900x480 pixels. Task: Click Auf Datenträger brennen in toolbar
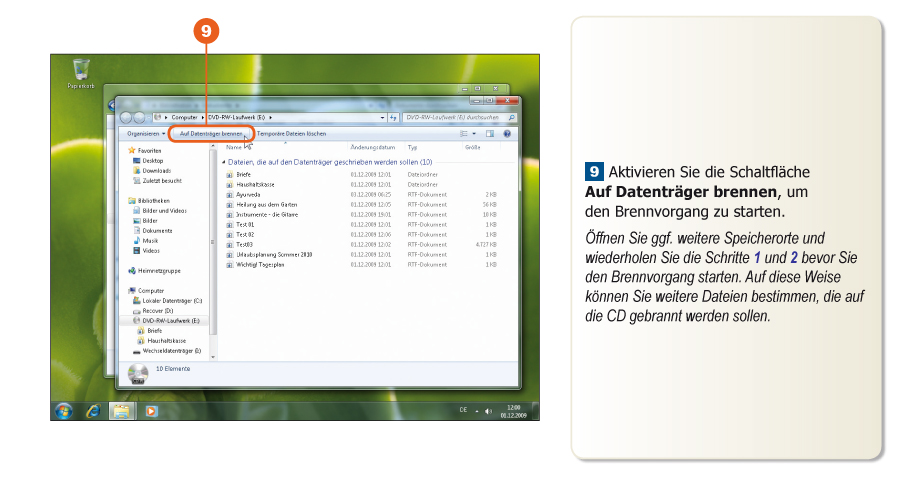point(210,133)
